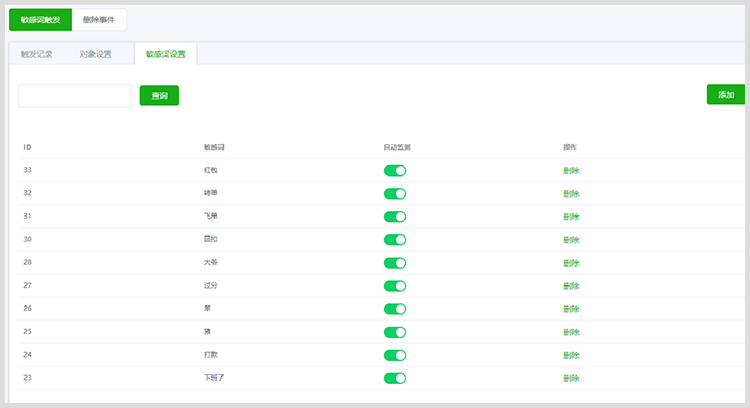Toggle auto-monitoring for ID 30
This screenshot has height=408, width=750.
click(x=395, y=239)
